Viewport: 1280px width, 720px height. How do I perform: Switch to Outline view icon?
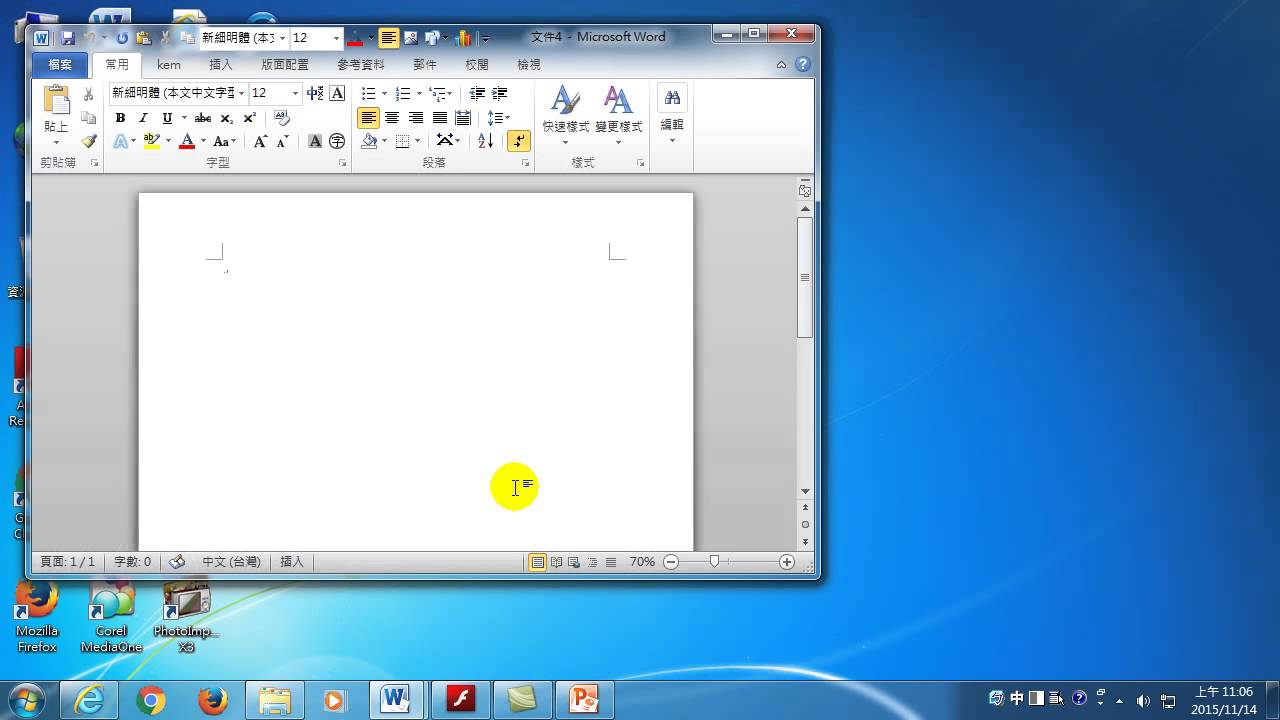592,562
